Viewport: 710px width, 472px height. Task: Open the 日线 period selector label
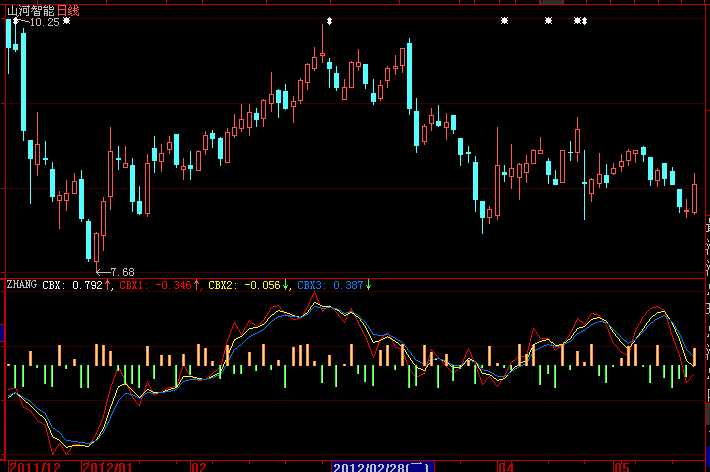tap(67, 9)
